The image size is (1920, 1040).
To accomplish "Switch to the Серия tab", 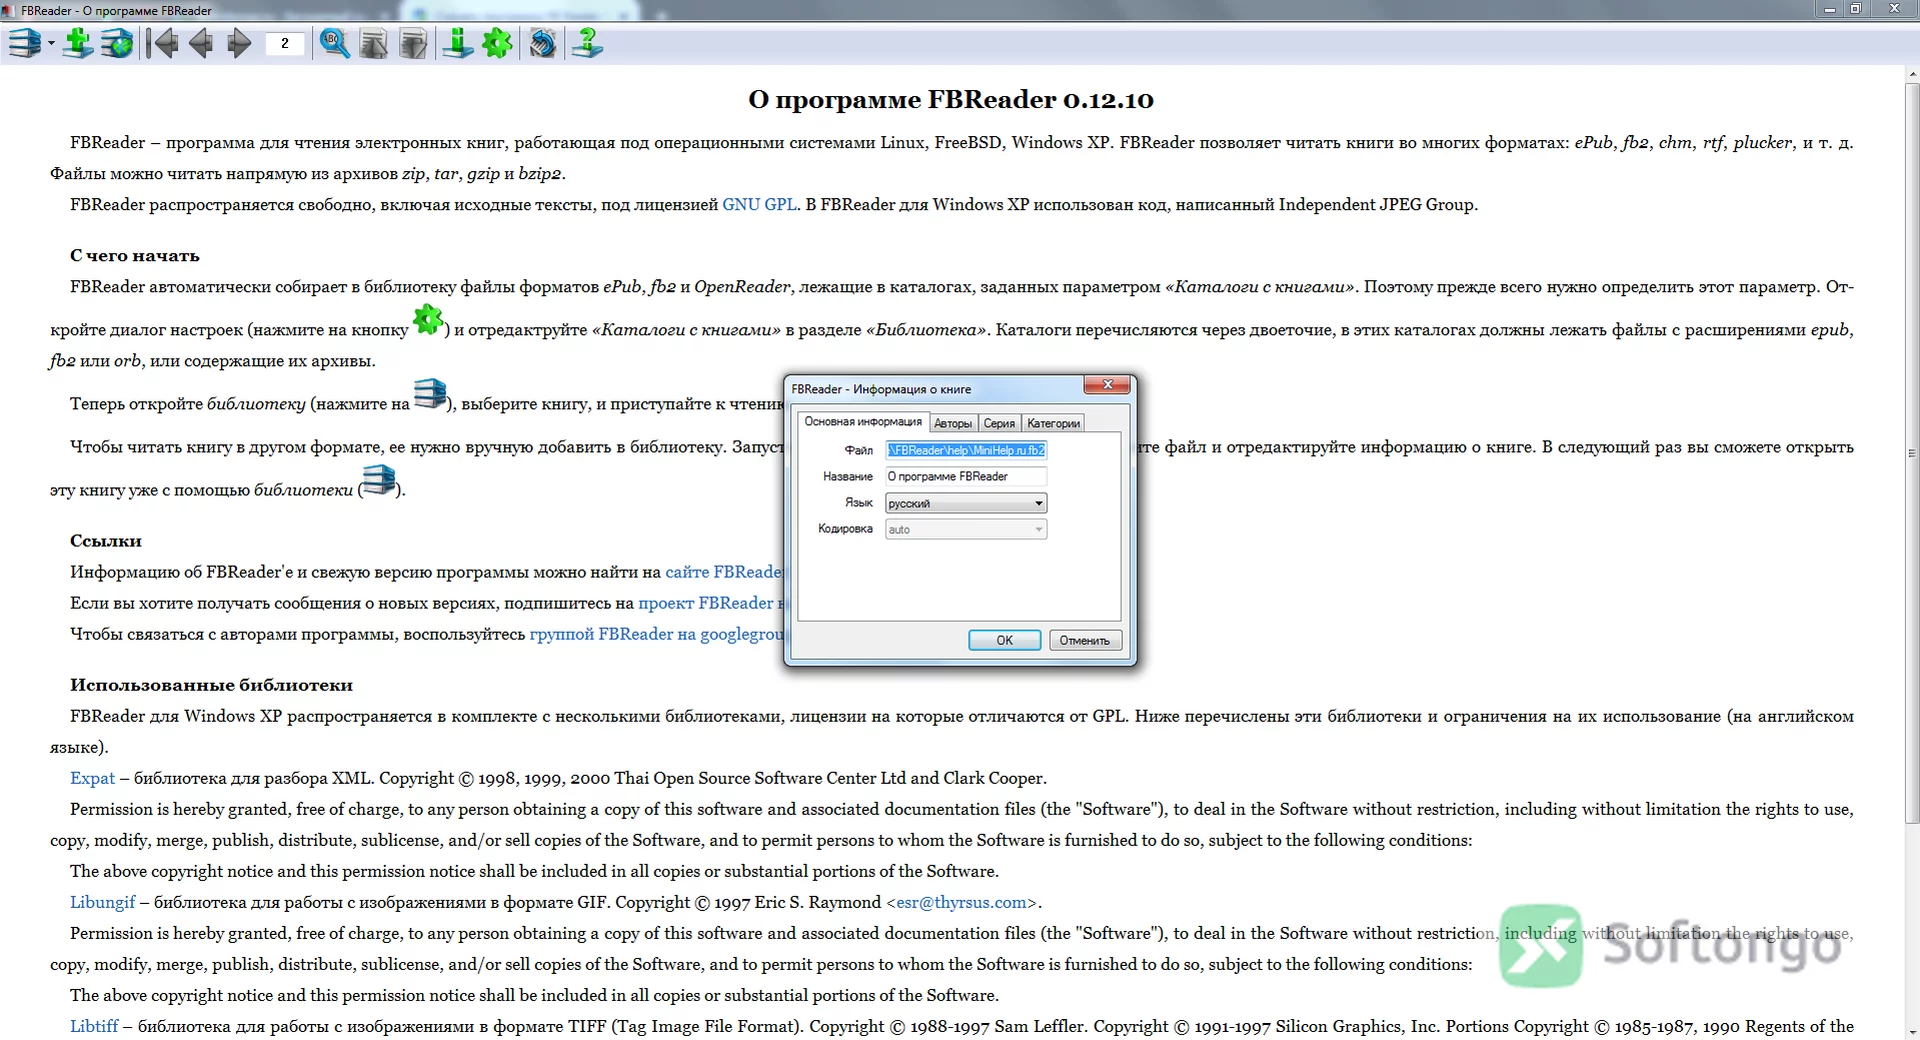I will 999,424.
